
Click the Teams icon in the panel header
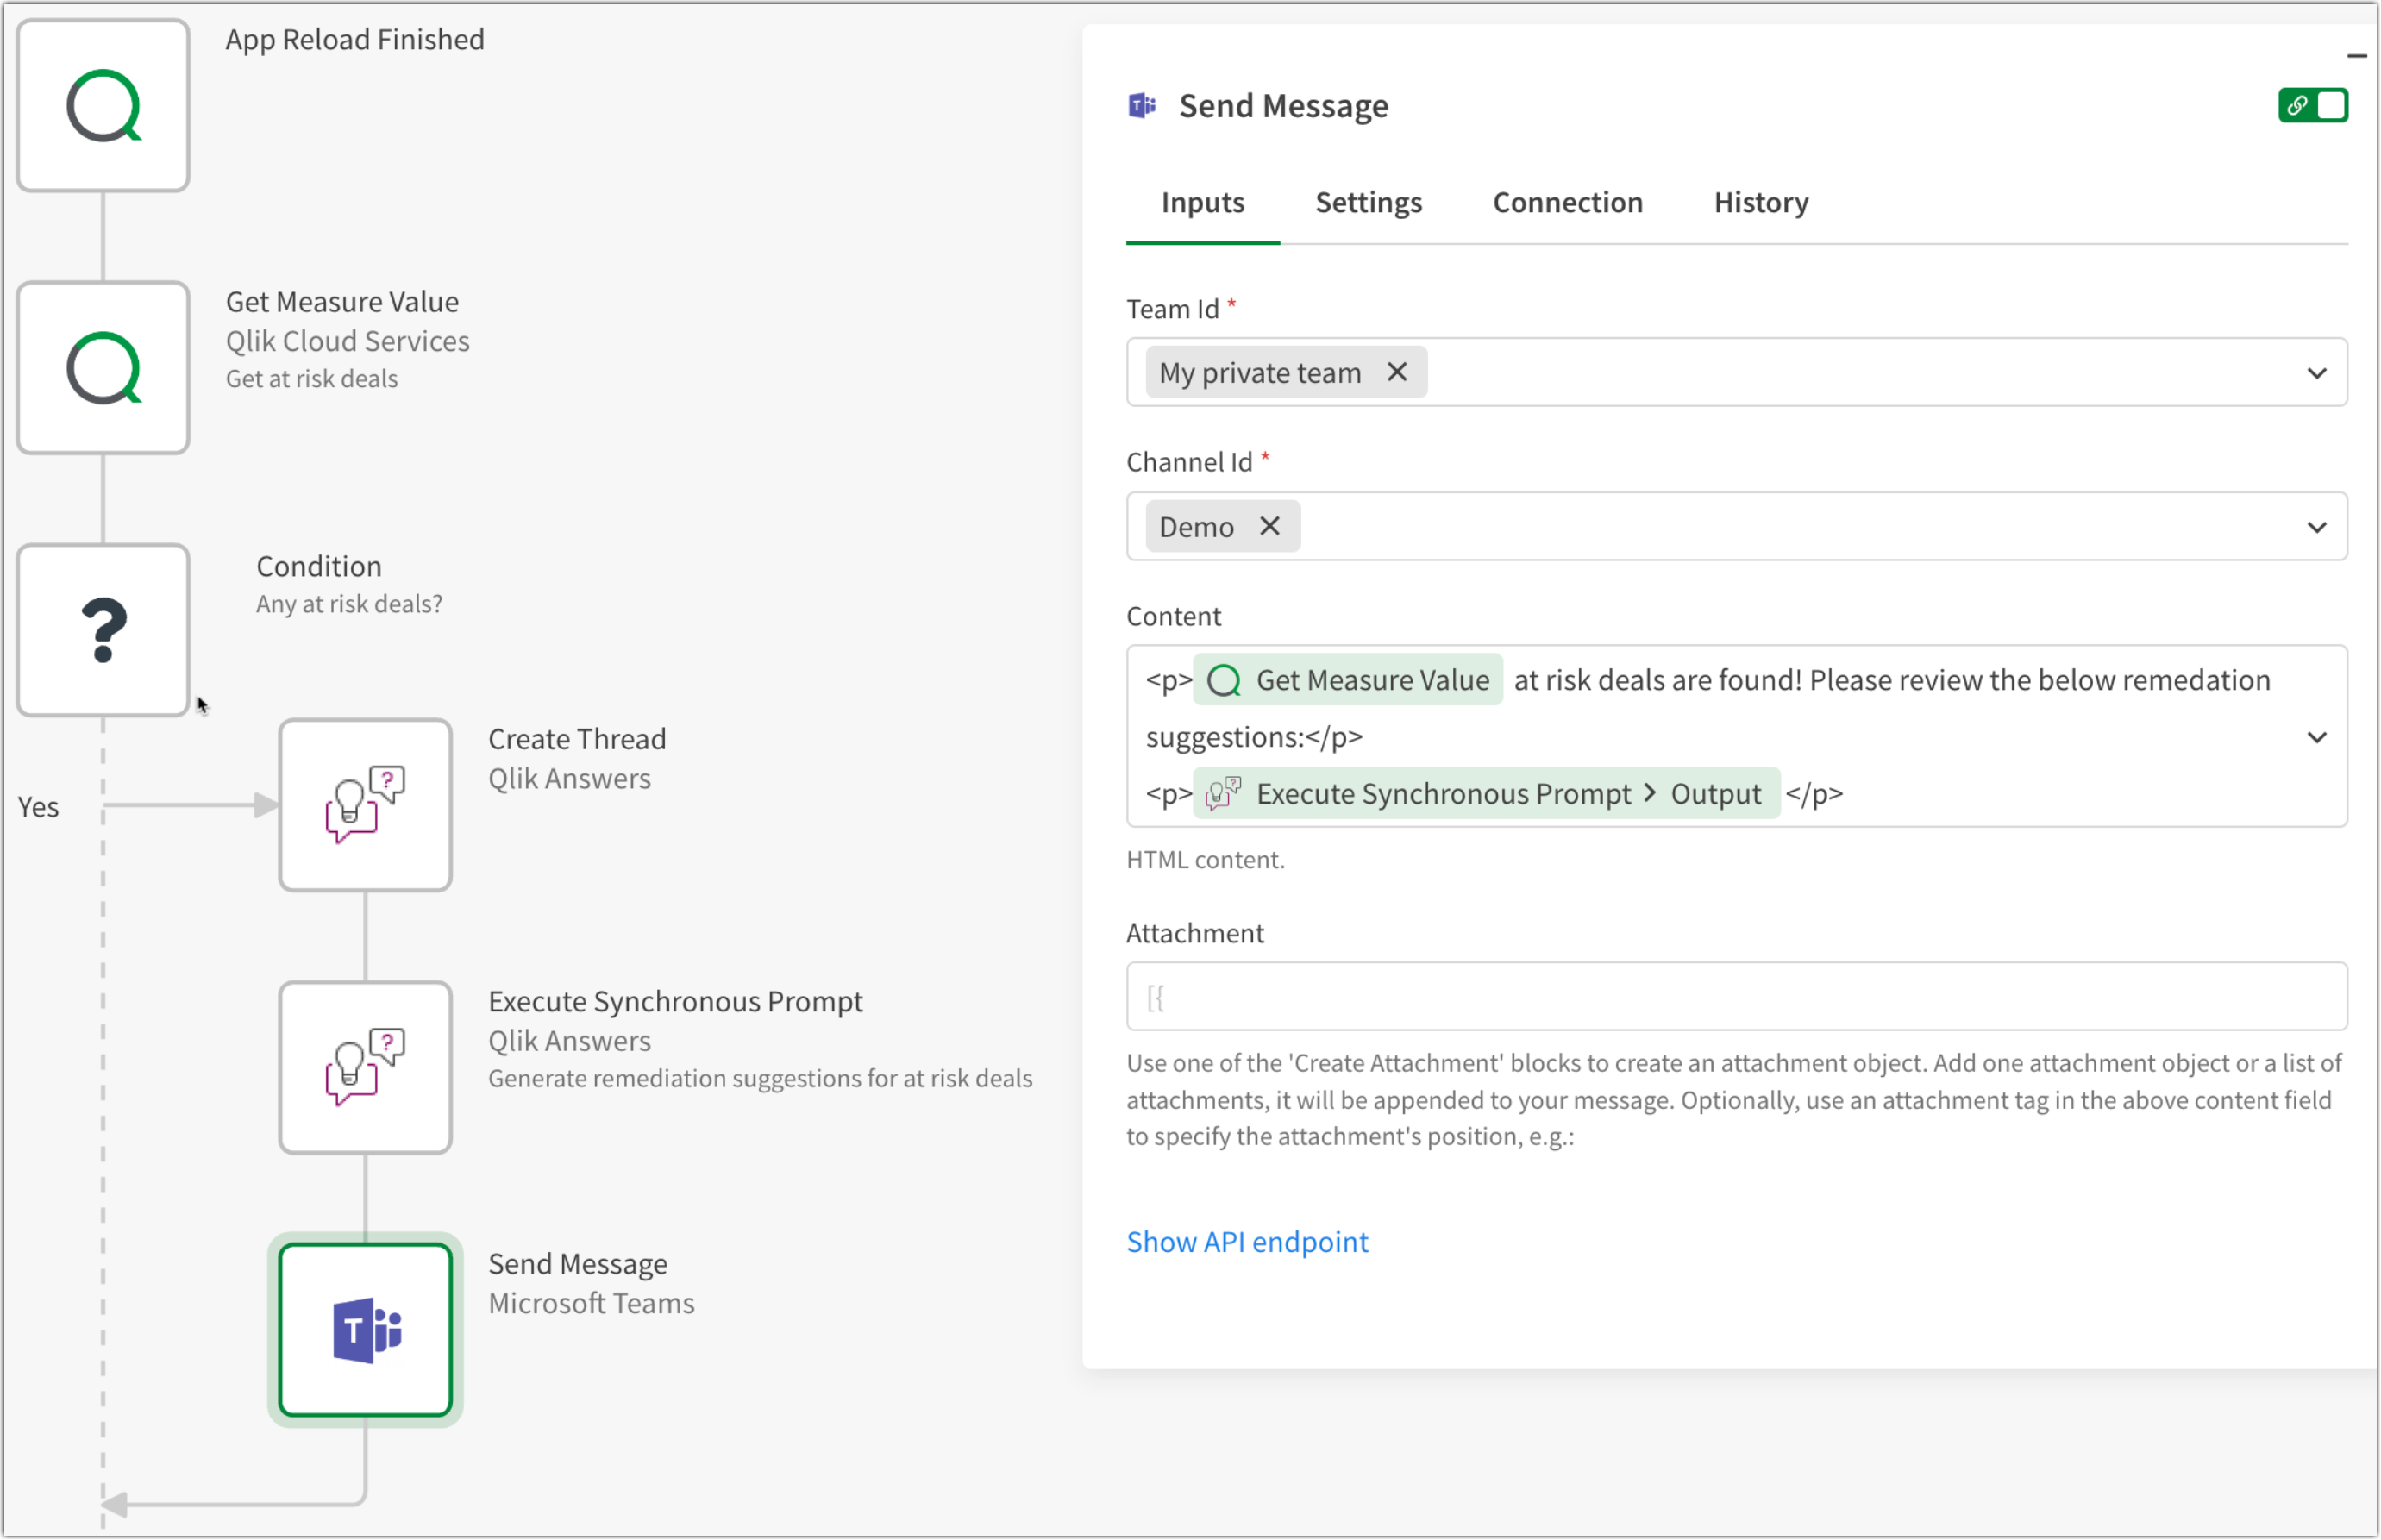1142,104
